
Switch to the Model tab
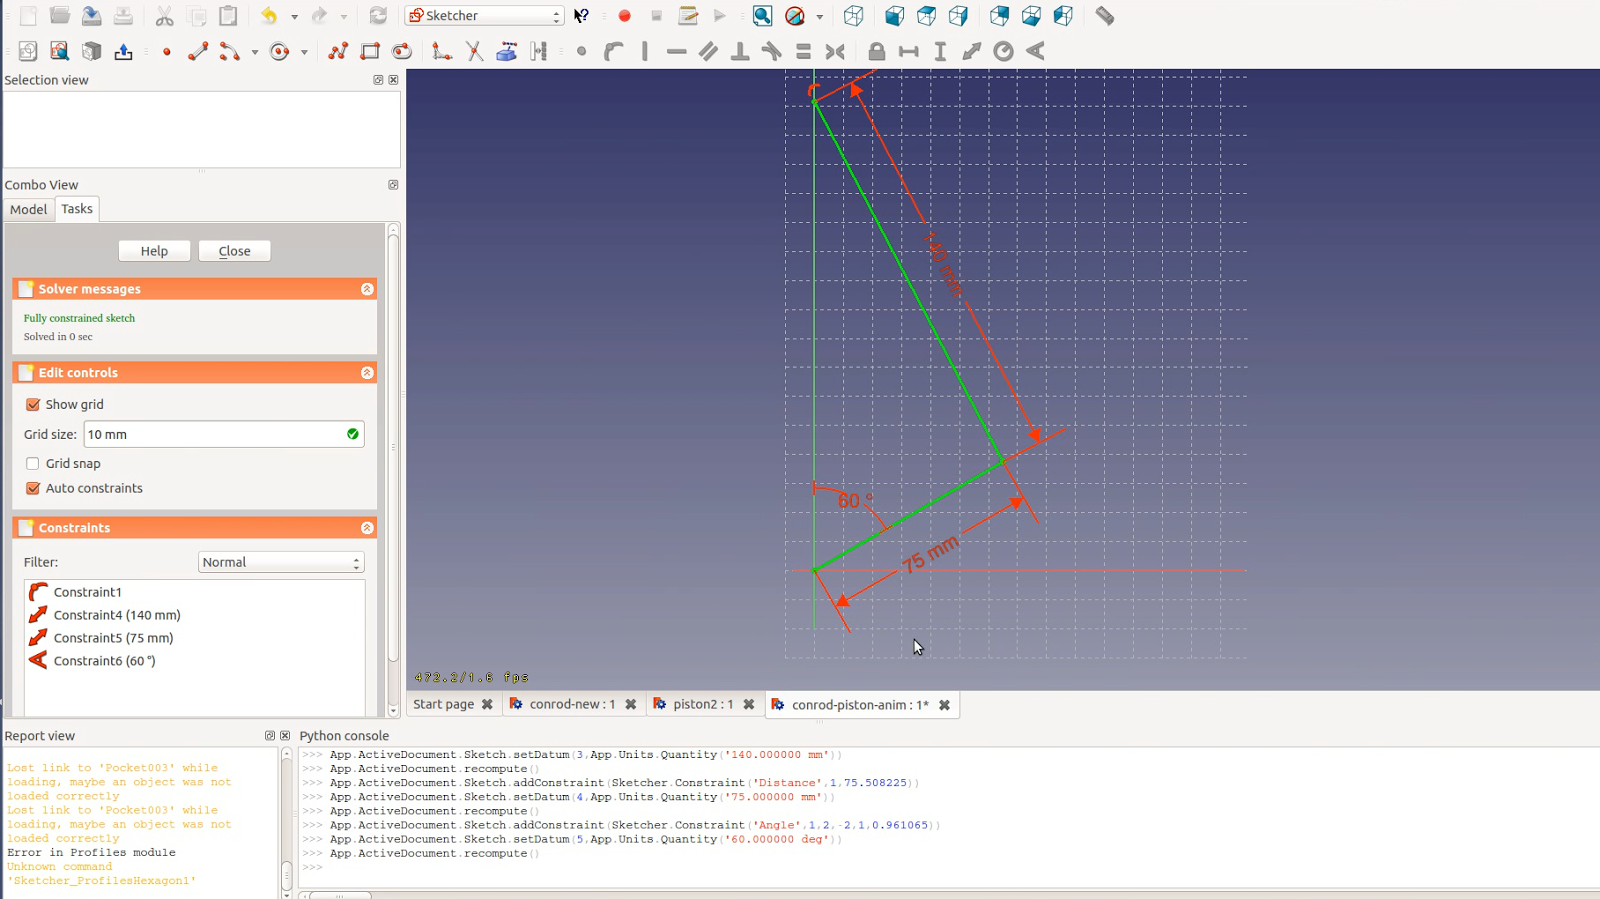point(28,209)
